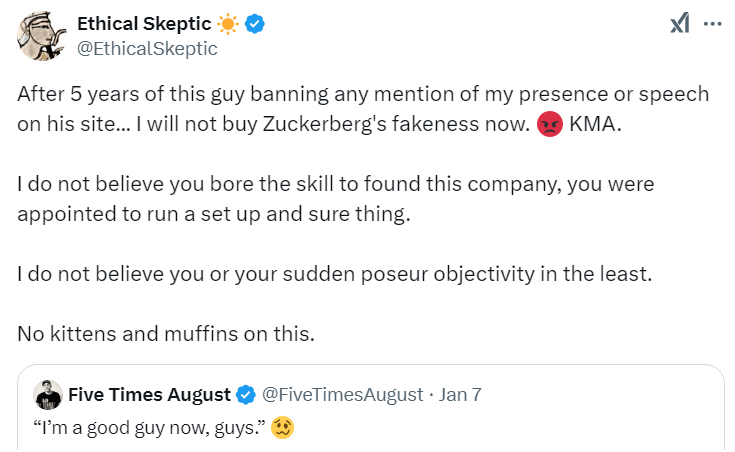Select the @FiveTimesAugust handle
The width and height of the screenshot is (735, 452).
click(342, 395)
